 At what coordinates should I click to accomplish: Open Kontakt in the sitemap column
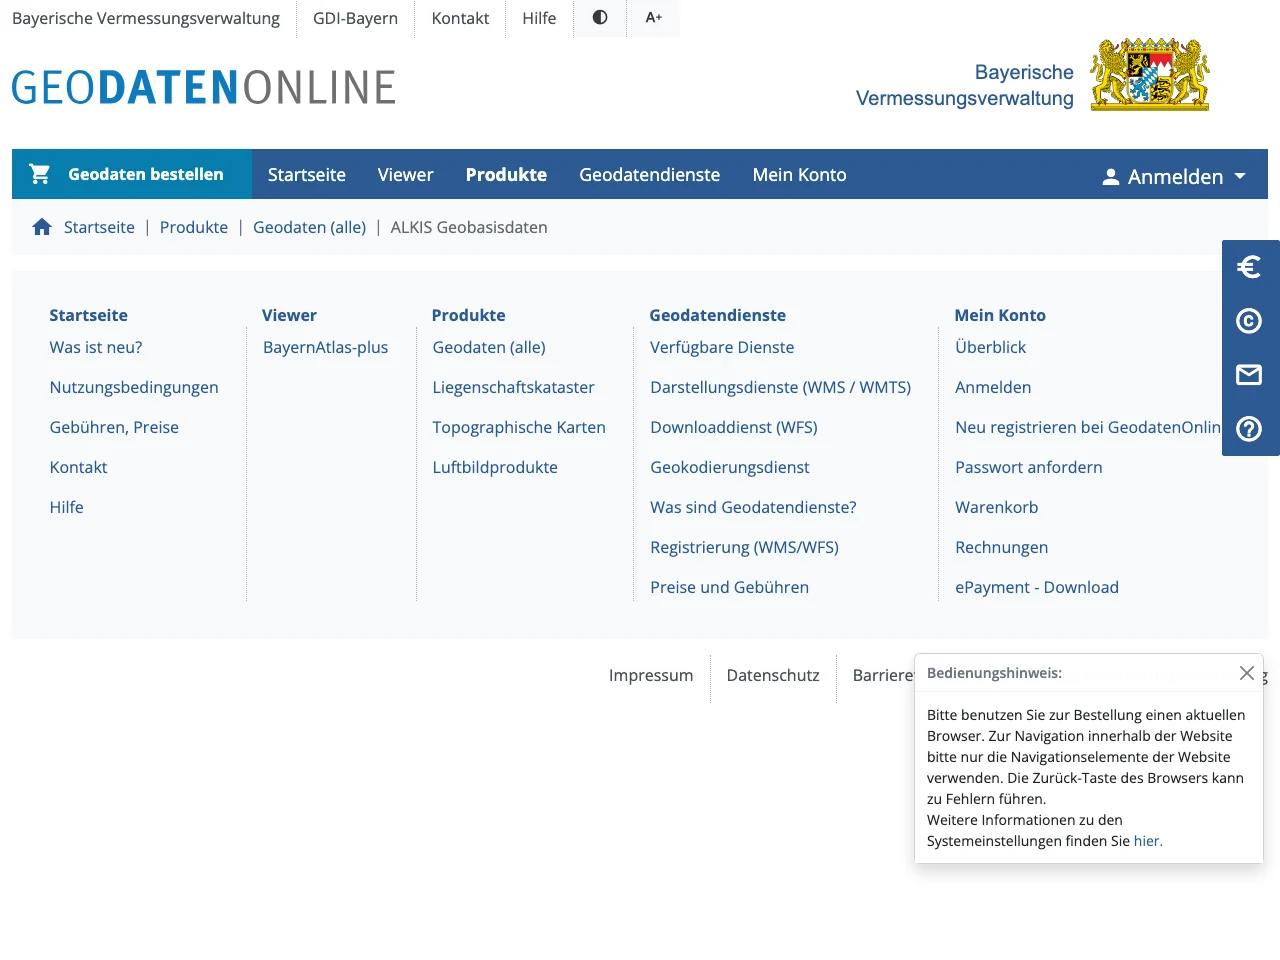(x=79, y=467)
